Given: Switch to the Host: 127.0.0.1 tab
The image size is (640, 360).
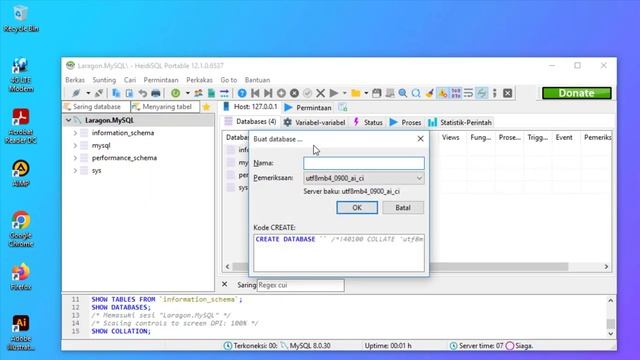Looking at the screenshot, I should (251, 107).
